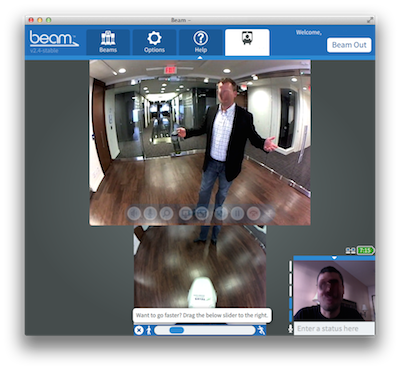Viewport: 400px width, 370px height.
Task: Click the zoom magnifier icon
Action: (166, 213)
